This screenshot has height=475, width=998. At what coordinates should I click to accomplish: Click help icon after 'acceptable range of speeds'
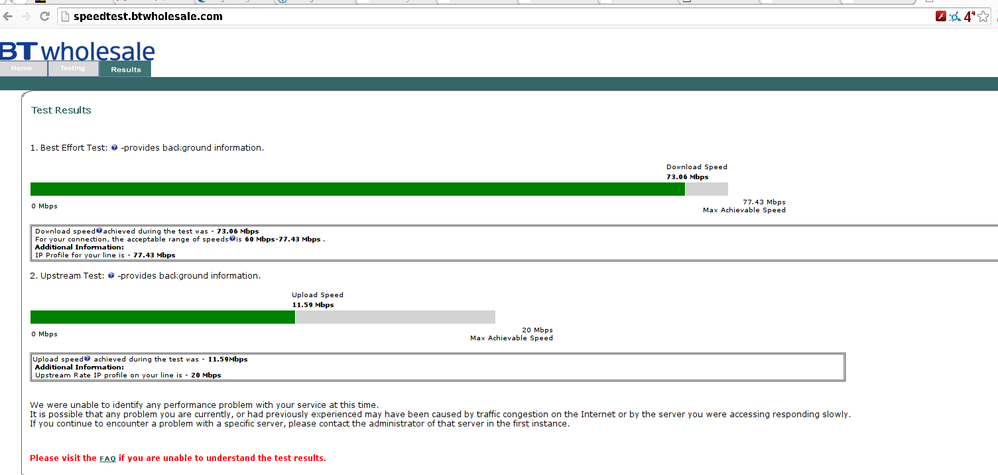[232, 239]
